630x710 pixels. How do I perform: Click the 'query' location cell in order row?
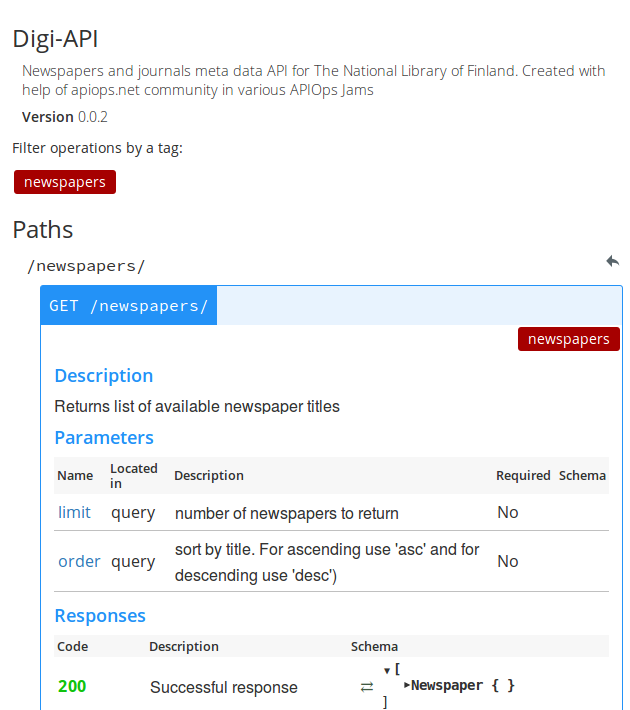coord(133,562)
